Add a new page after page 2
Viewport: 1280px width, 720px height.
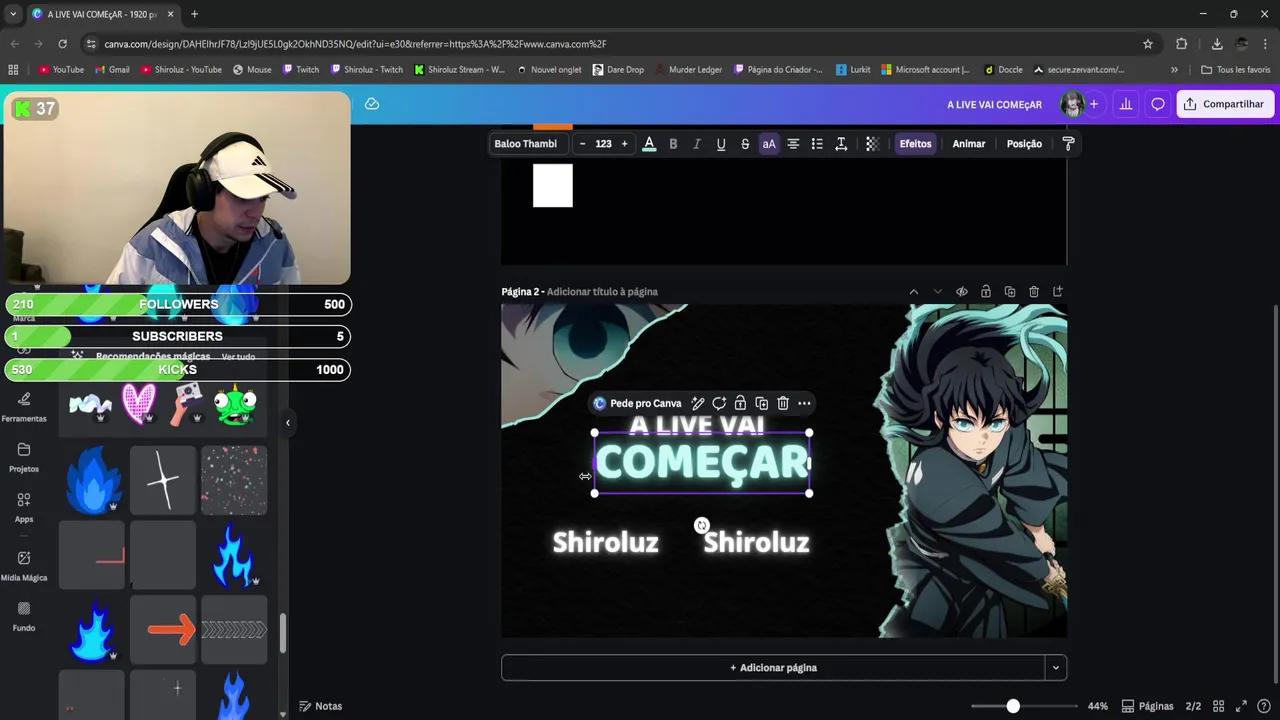pos(1058,292)
